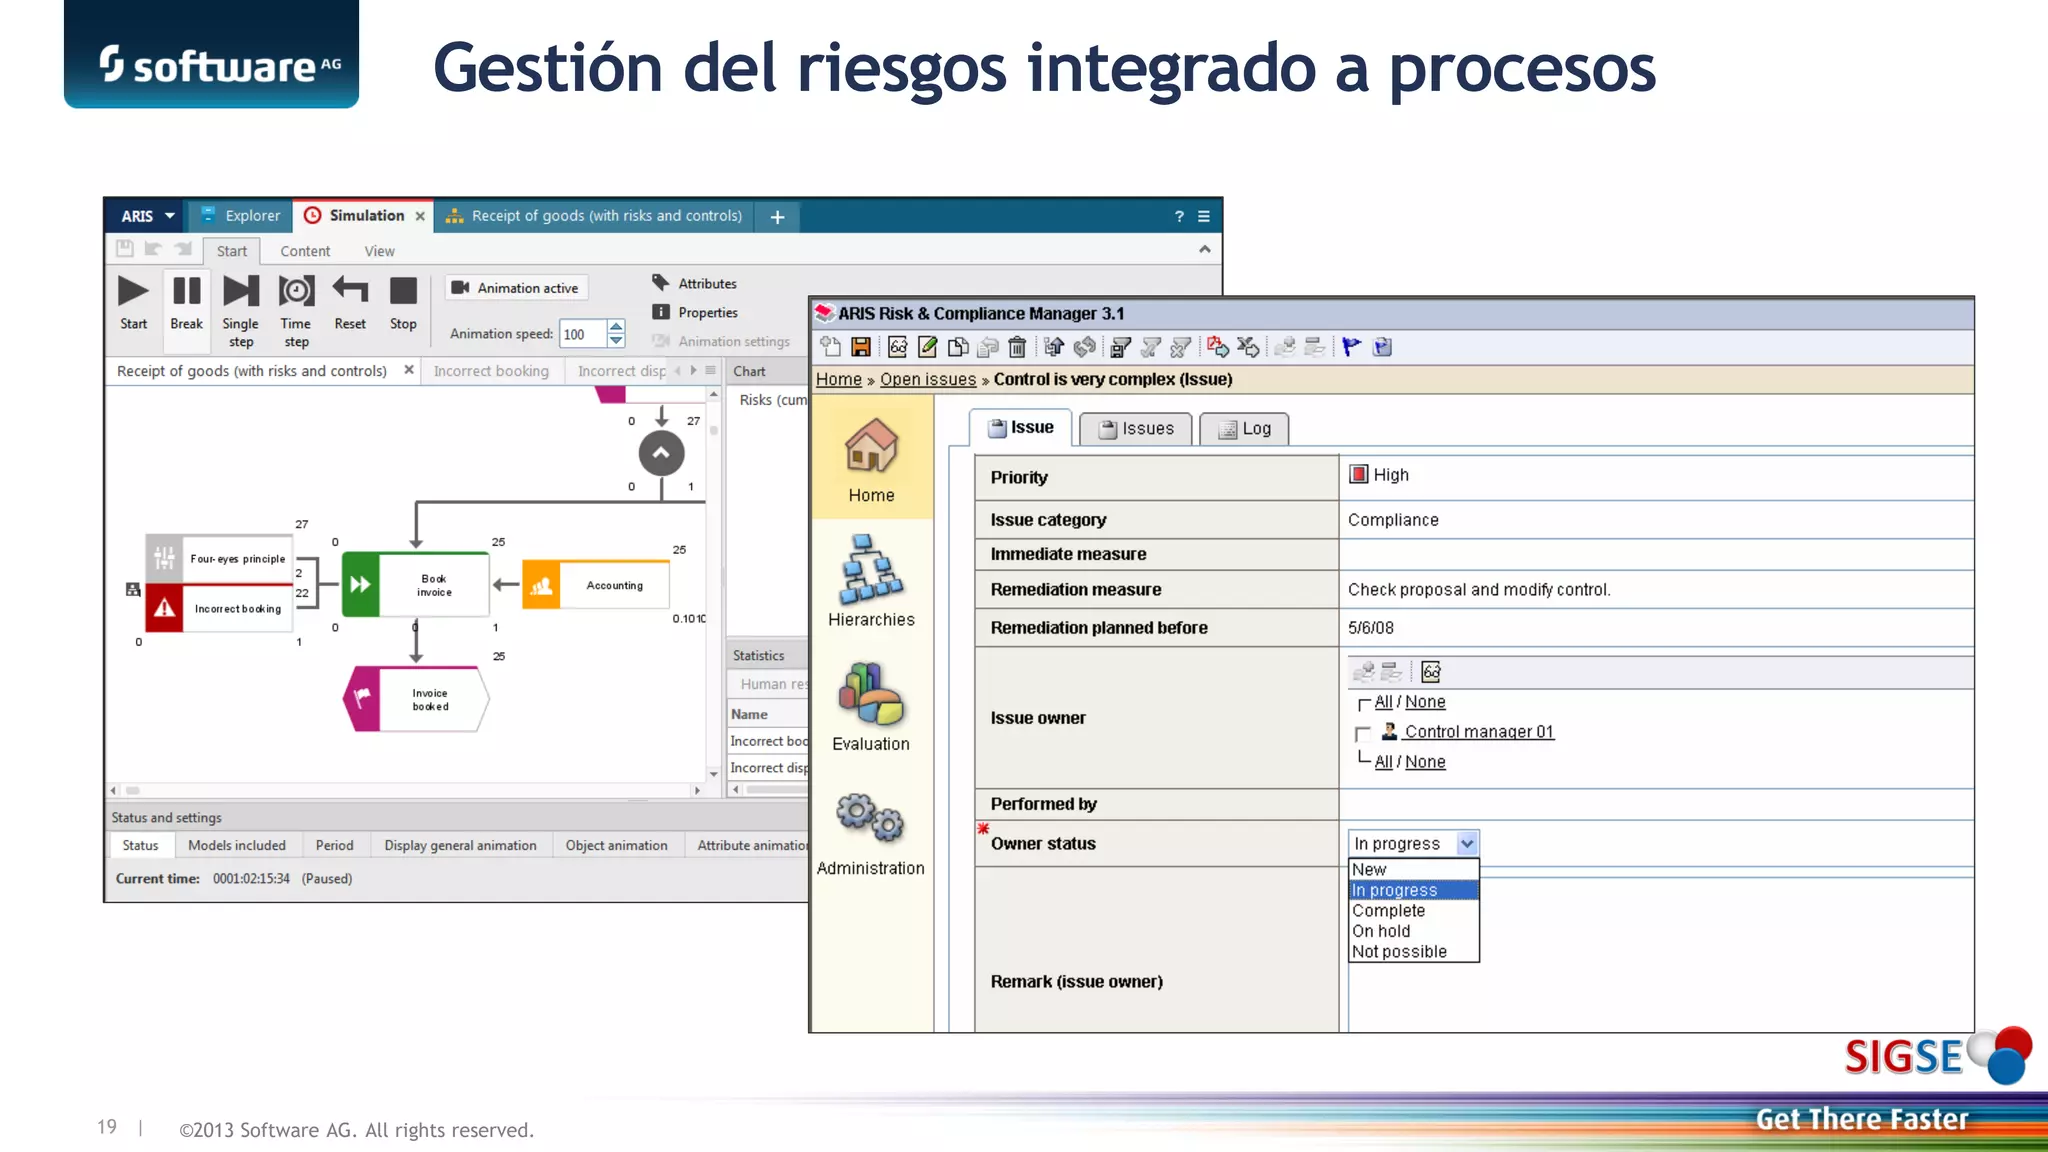This screenshot has height=1152, width=2048.
Task: Decrease animation speed with down stepper arrow
Action: tap(617, 340)
